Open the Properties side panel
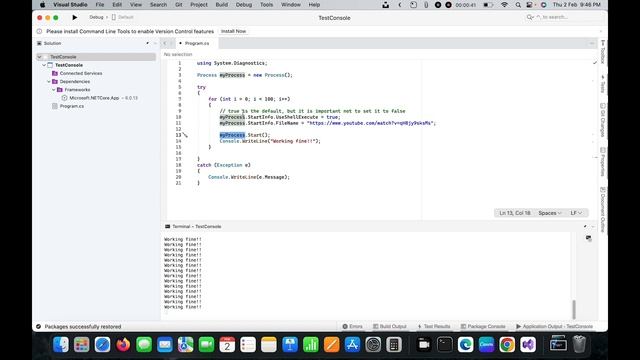The width and height of the screenshot is (640, 360). tap(603, 162)
